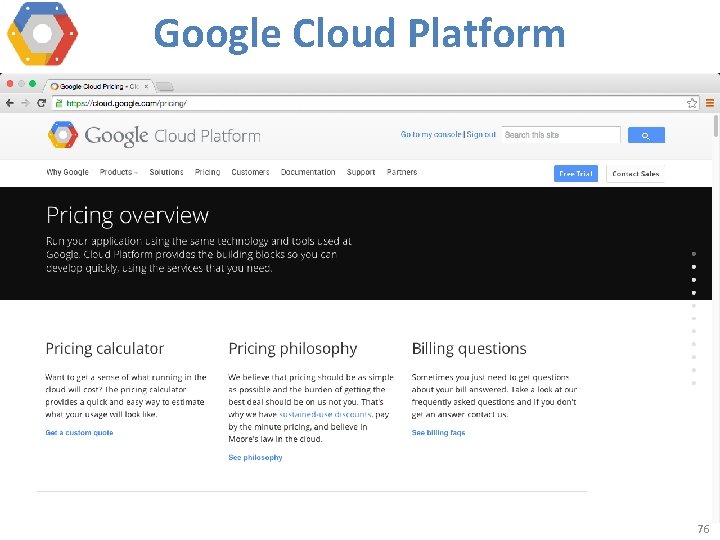Open the Documentation nav item
The image size is (720, 540).
coord(308,172)
